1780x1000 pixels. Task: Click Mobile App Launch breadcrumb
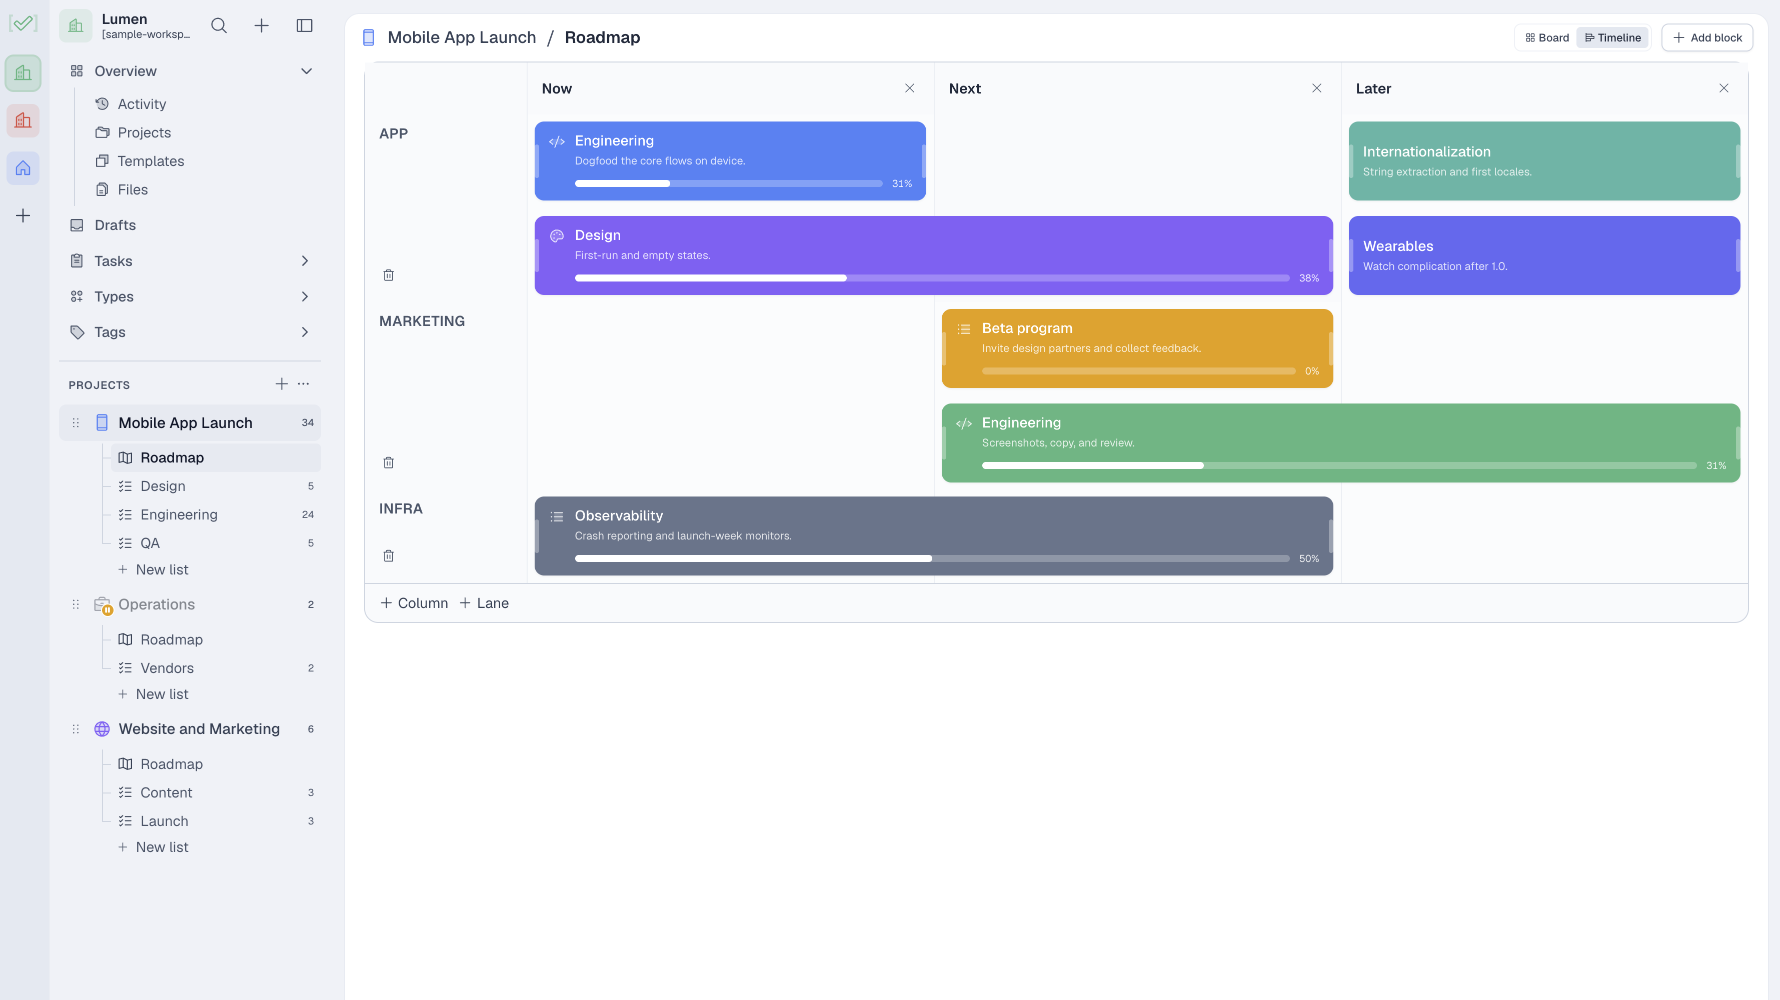point(462,38)
